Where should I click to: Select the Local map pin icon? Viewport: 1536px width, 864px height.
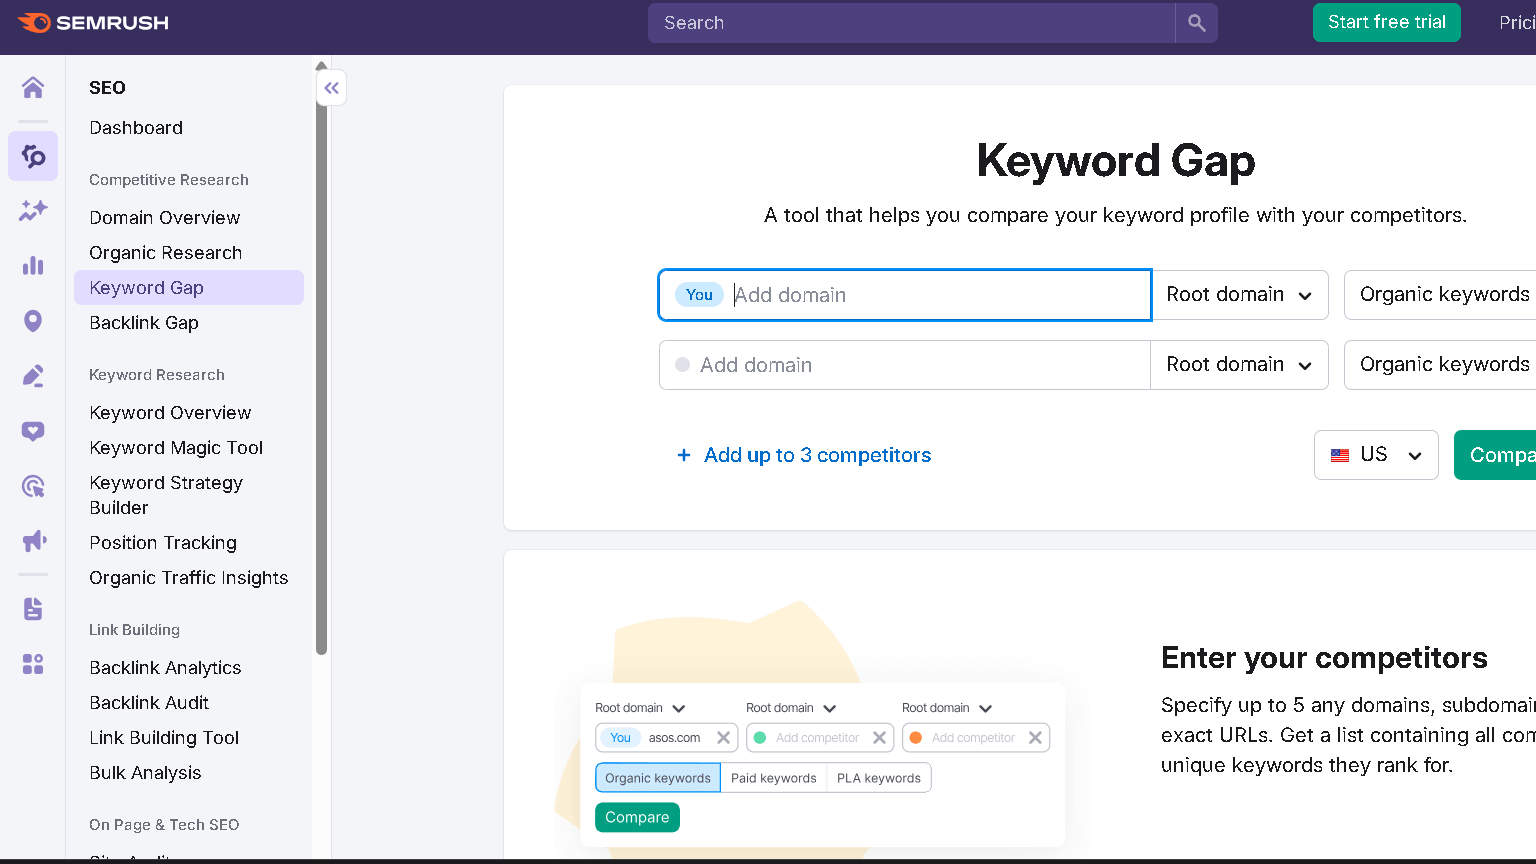click(x=32, y=320)
